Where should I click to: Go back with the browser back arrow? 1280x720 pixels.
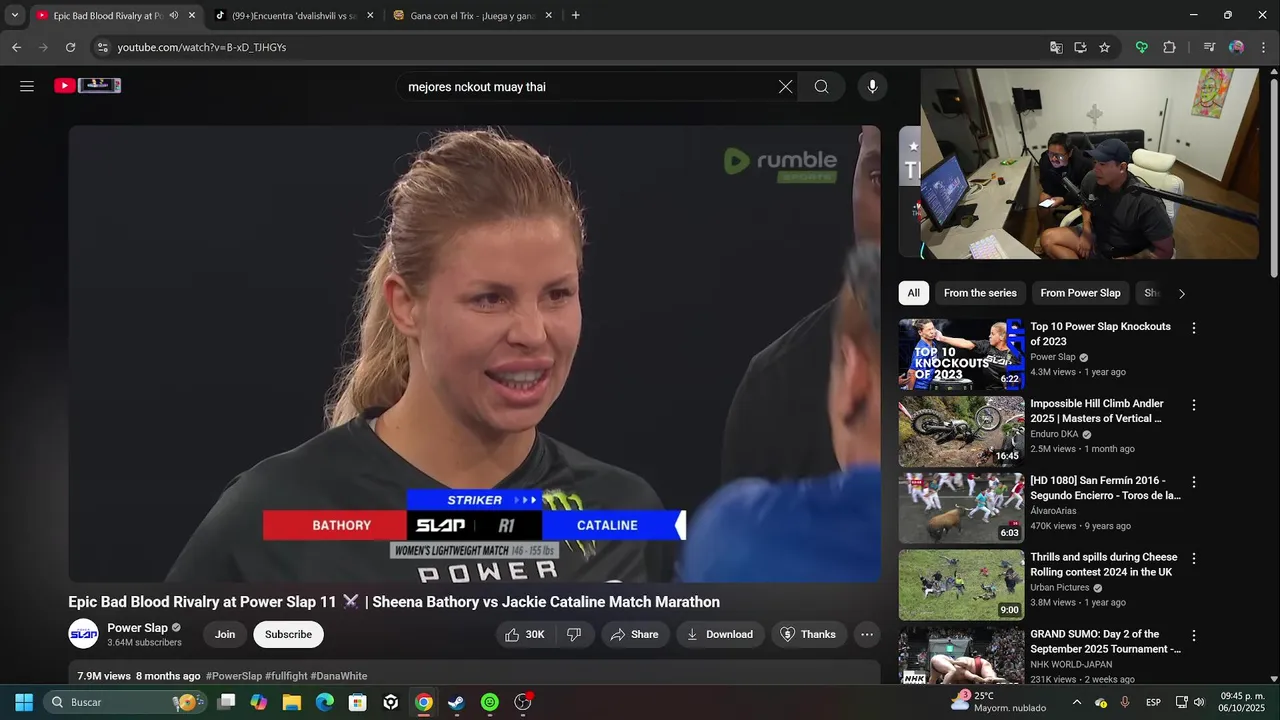point(16,47)
